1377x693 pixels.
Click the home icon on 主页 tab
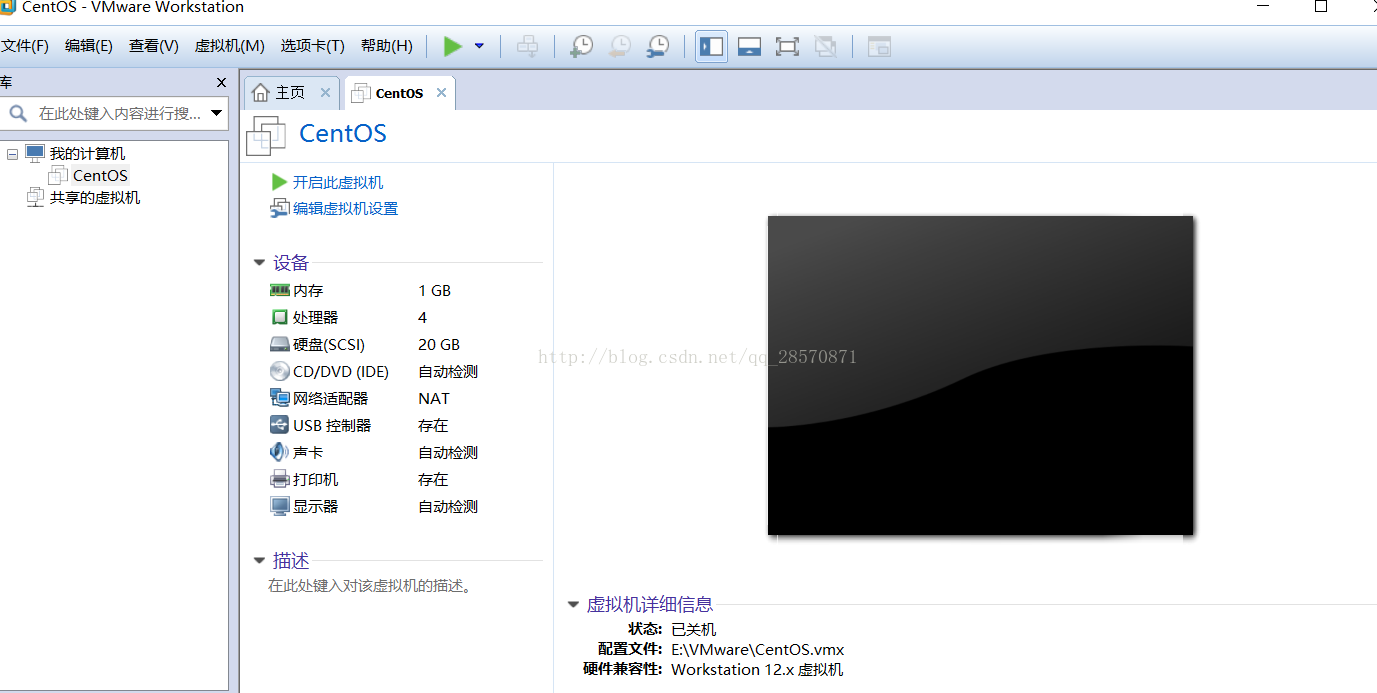point(260,93)
